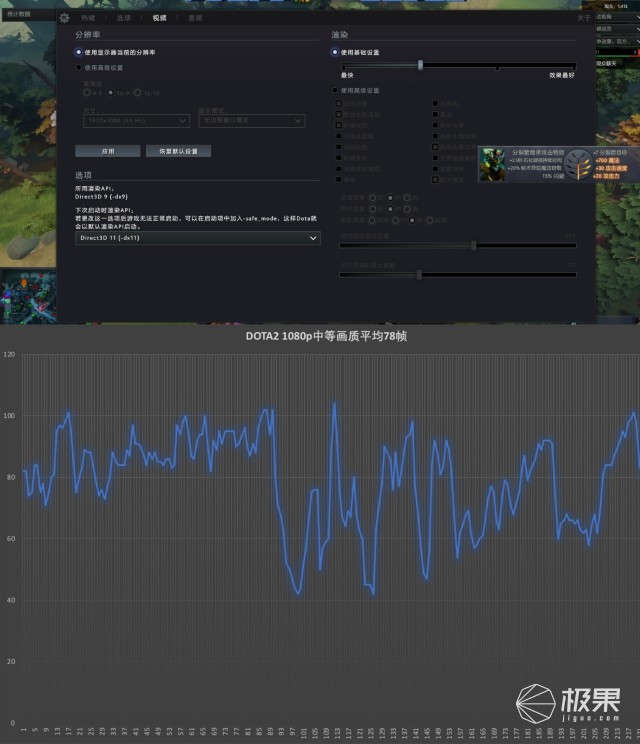Screen dimensions: 640x744
Task: Open the 选项 (Options) tab
Action: click(x=123, y=18)
